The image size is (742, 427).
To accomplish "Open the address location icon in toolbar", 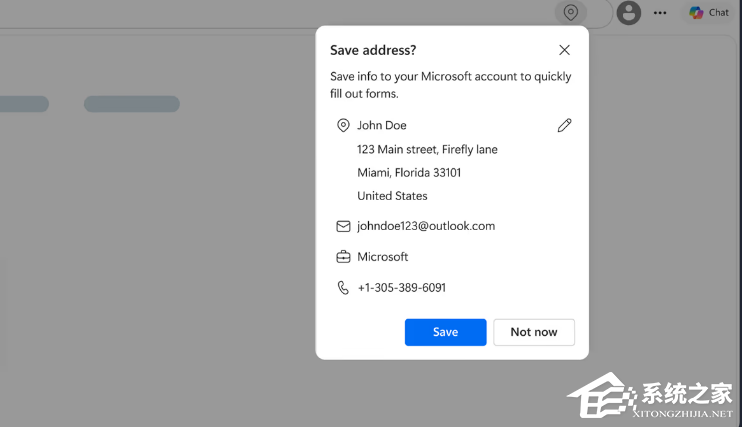I will pyautogui.click(x=571, y=12).
